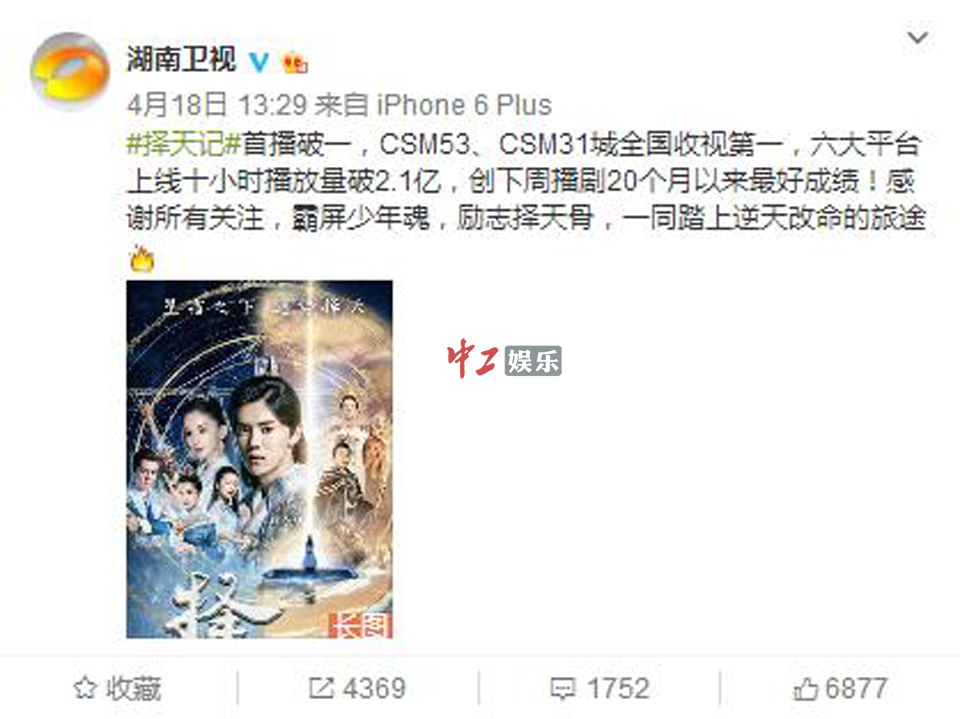Click the 1752 comment count
Image resolution: width=960 pixels, height=719 pixels.
[618, 689]
